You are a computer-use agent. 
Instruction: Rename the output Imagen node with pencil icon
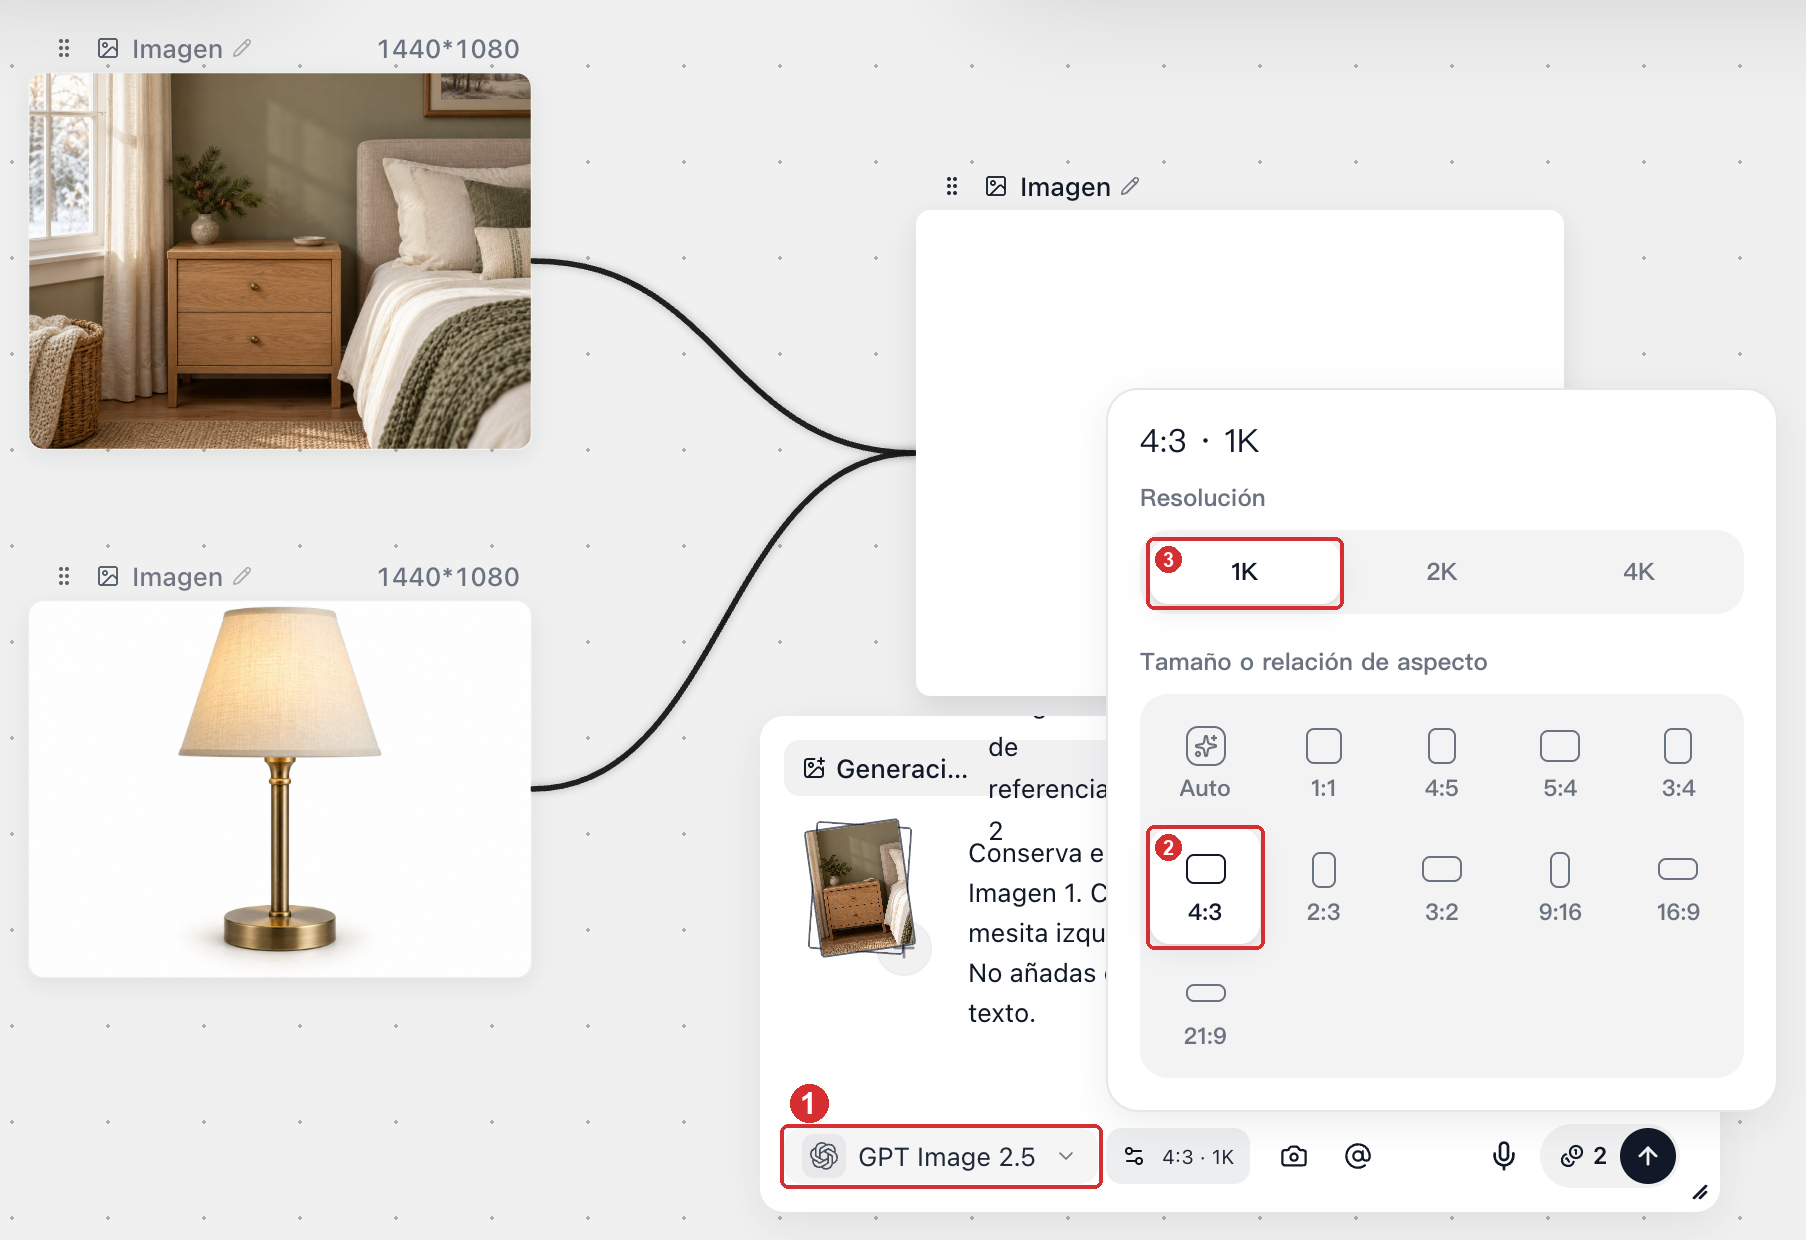point(1130,186)
